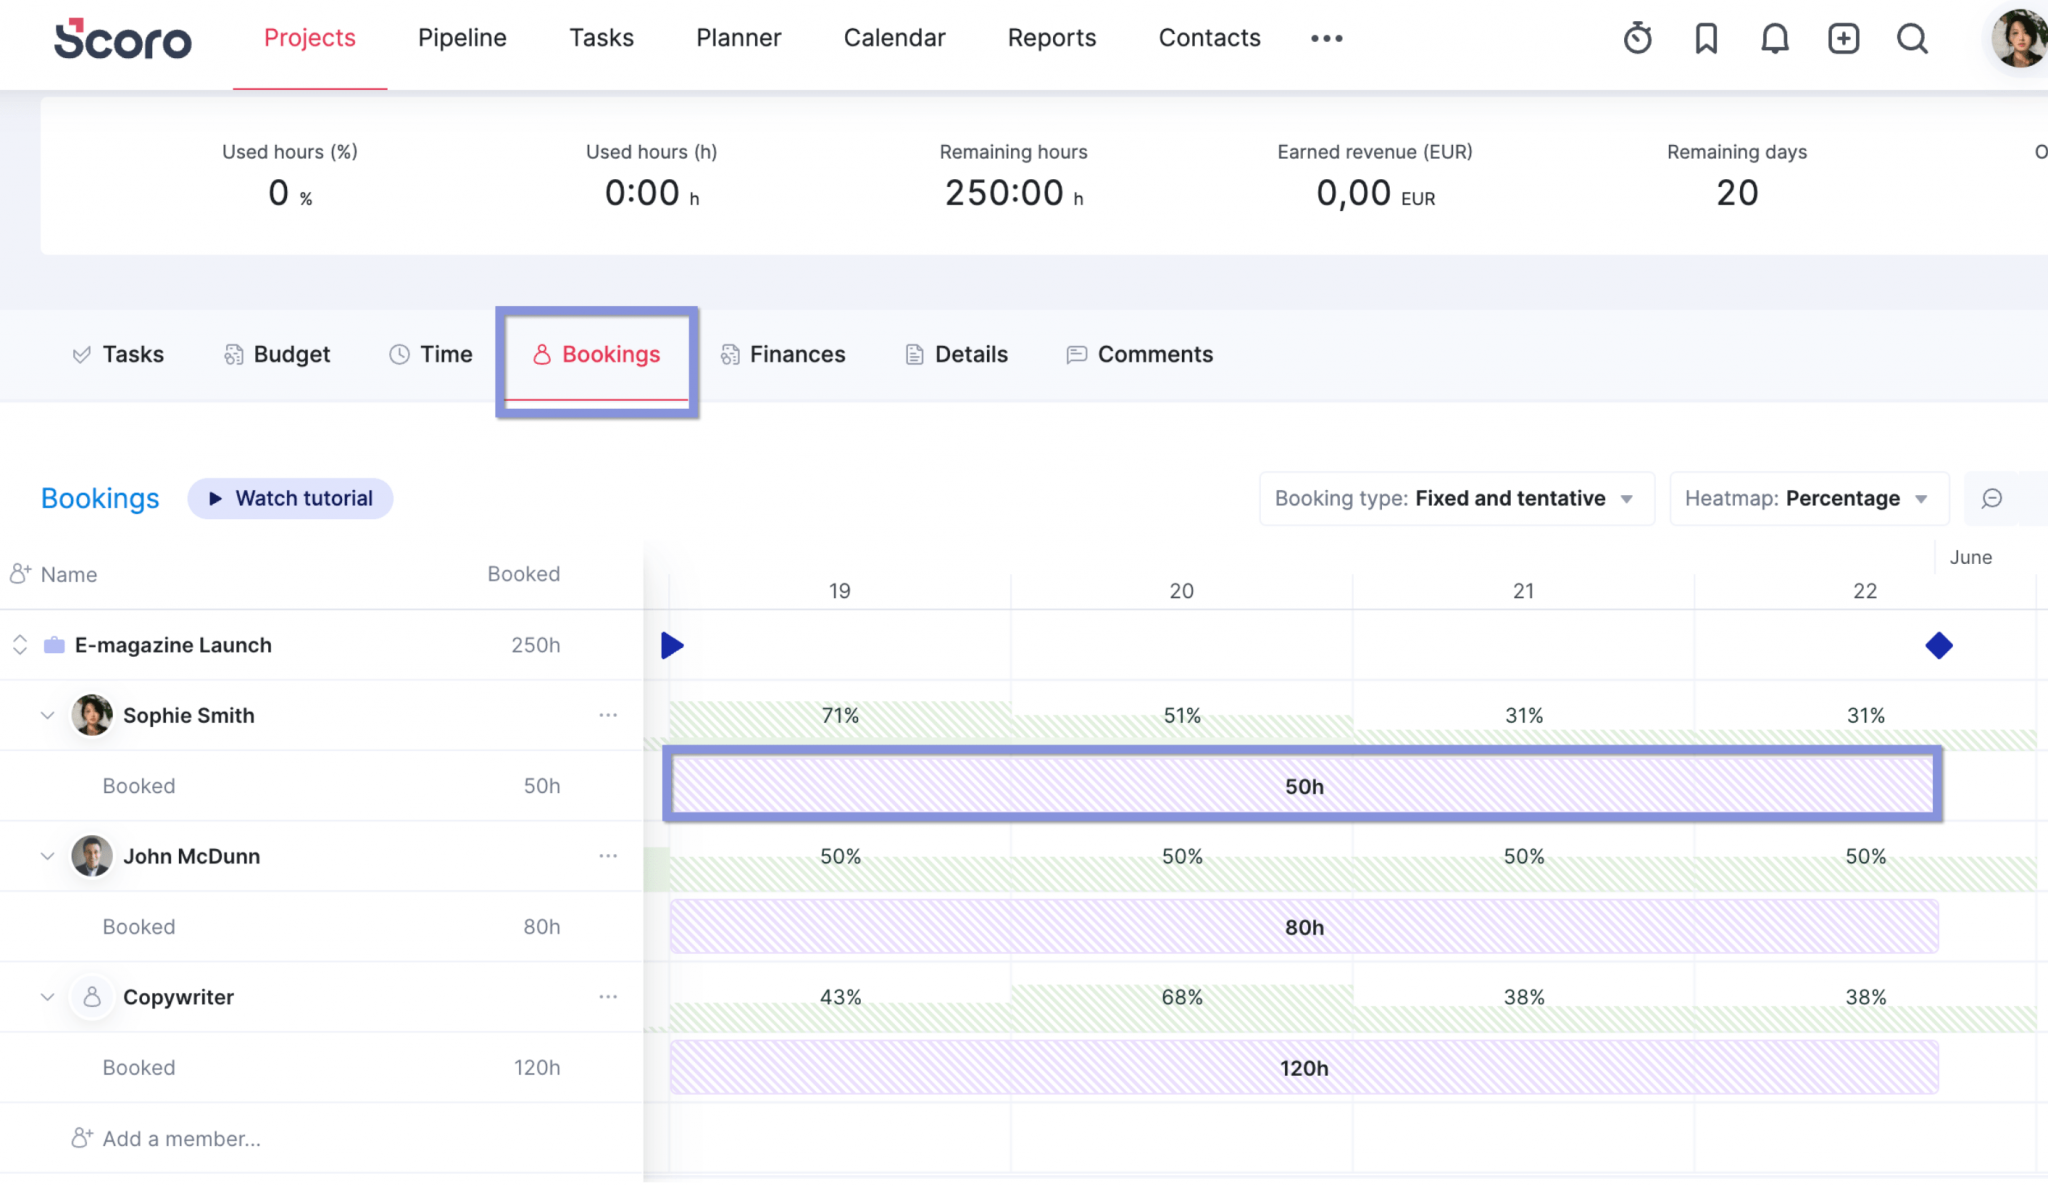Image resolution: width=2048 pixels, height=1186 pixels.
Task: Check notifications via the bell icon
Action: tap(1774, 38)
